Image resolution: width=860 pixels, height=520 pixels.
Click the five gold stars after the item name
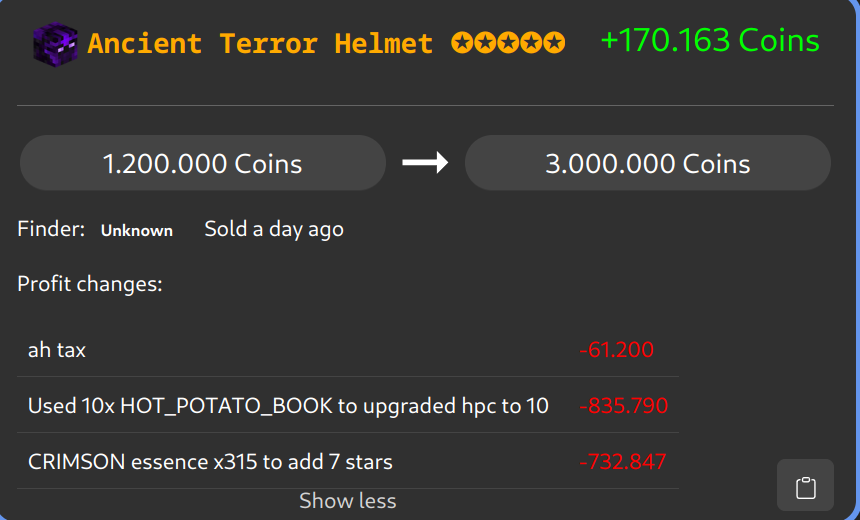[508, 44]
